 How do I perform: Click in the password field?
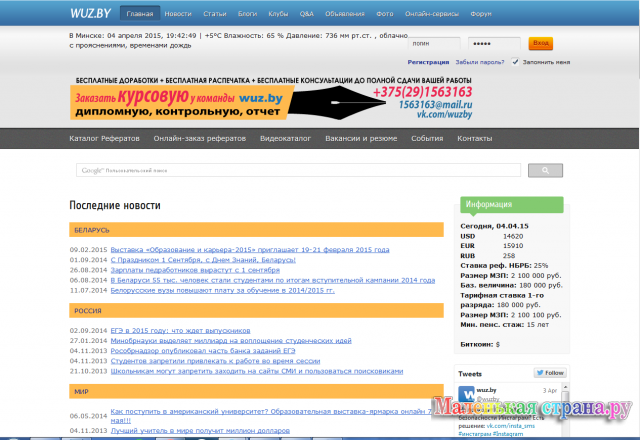[494, 44]
